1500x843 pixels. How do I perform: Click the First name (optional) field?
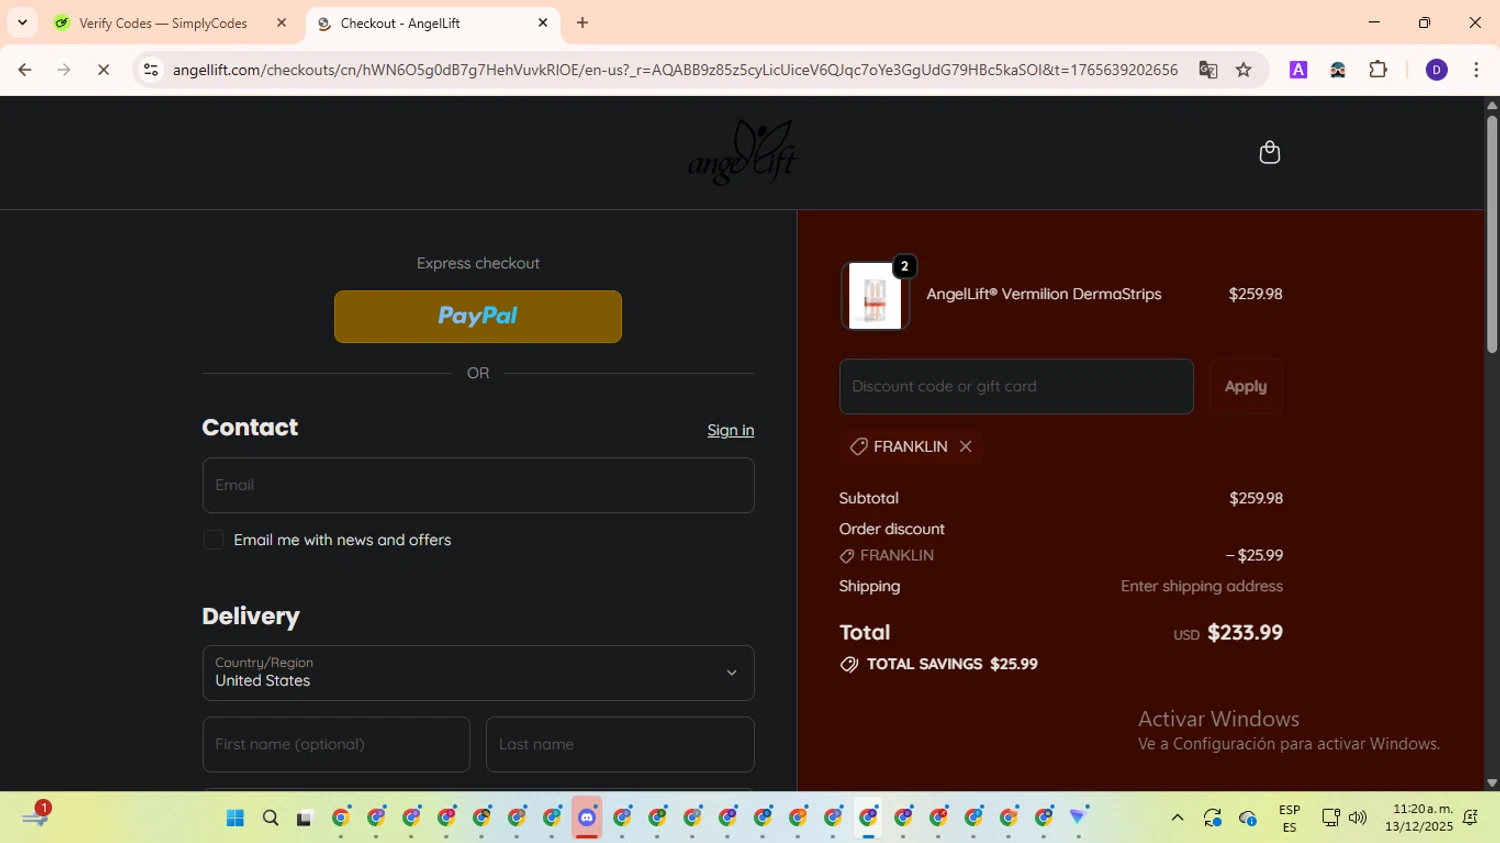click(x=336, y=744)
